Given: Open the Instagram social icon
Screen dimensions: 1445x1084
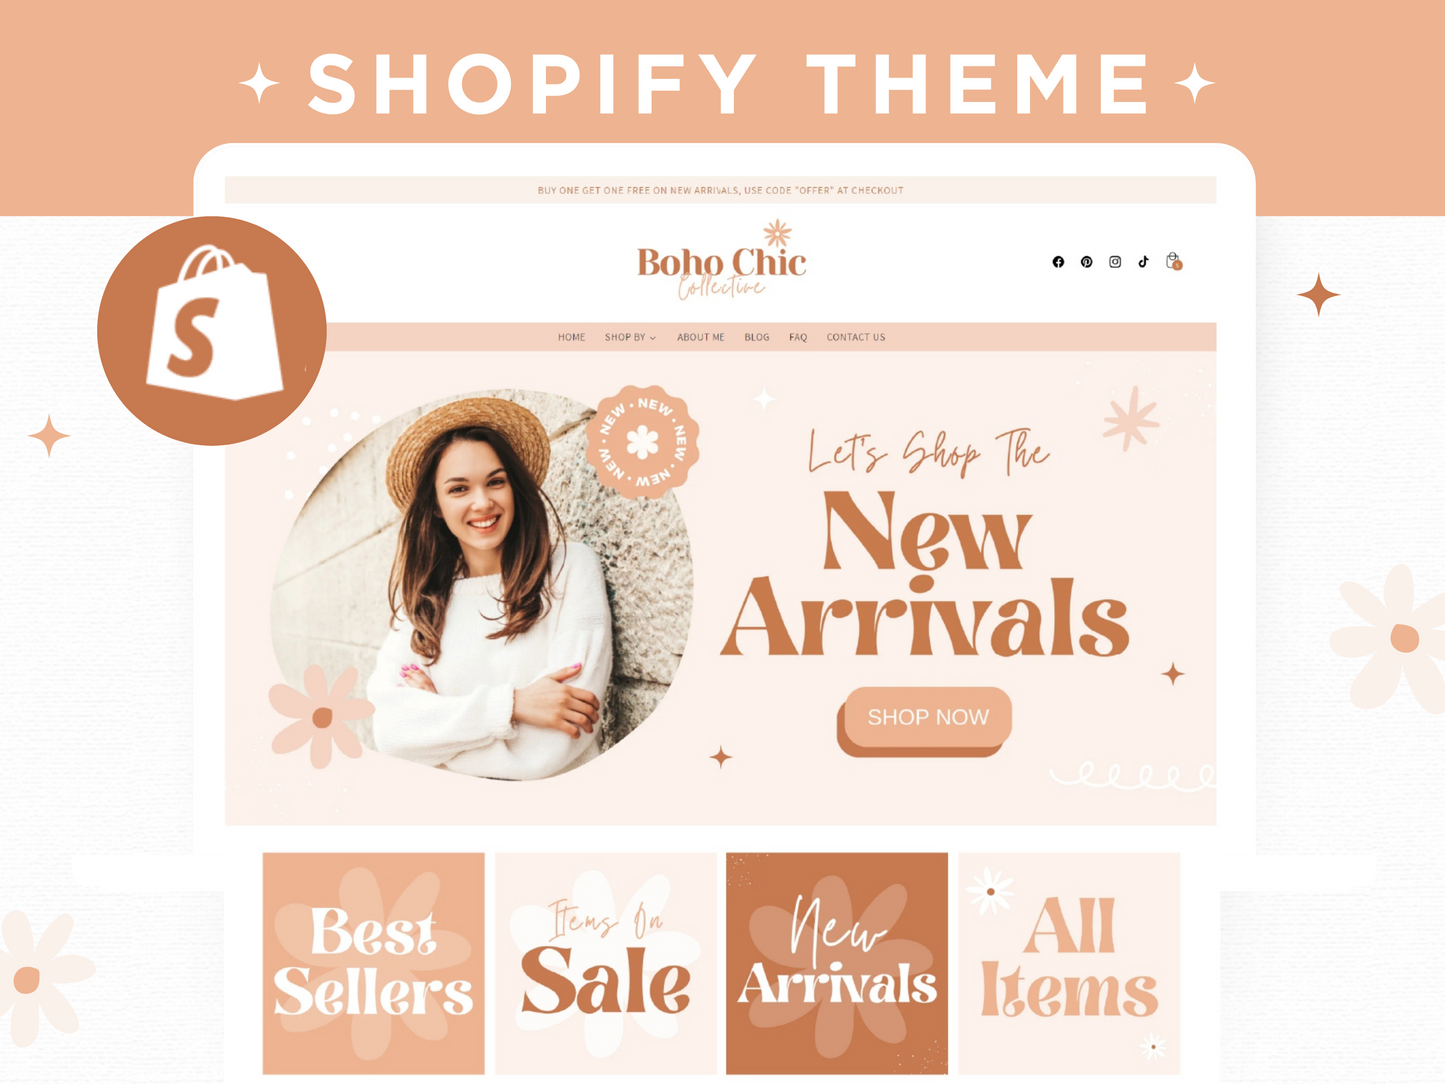Looking at the screenshot, I should [x=1115, y=262].
